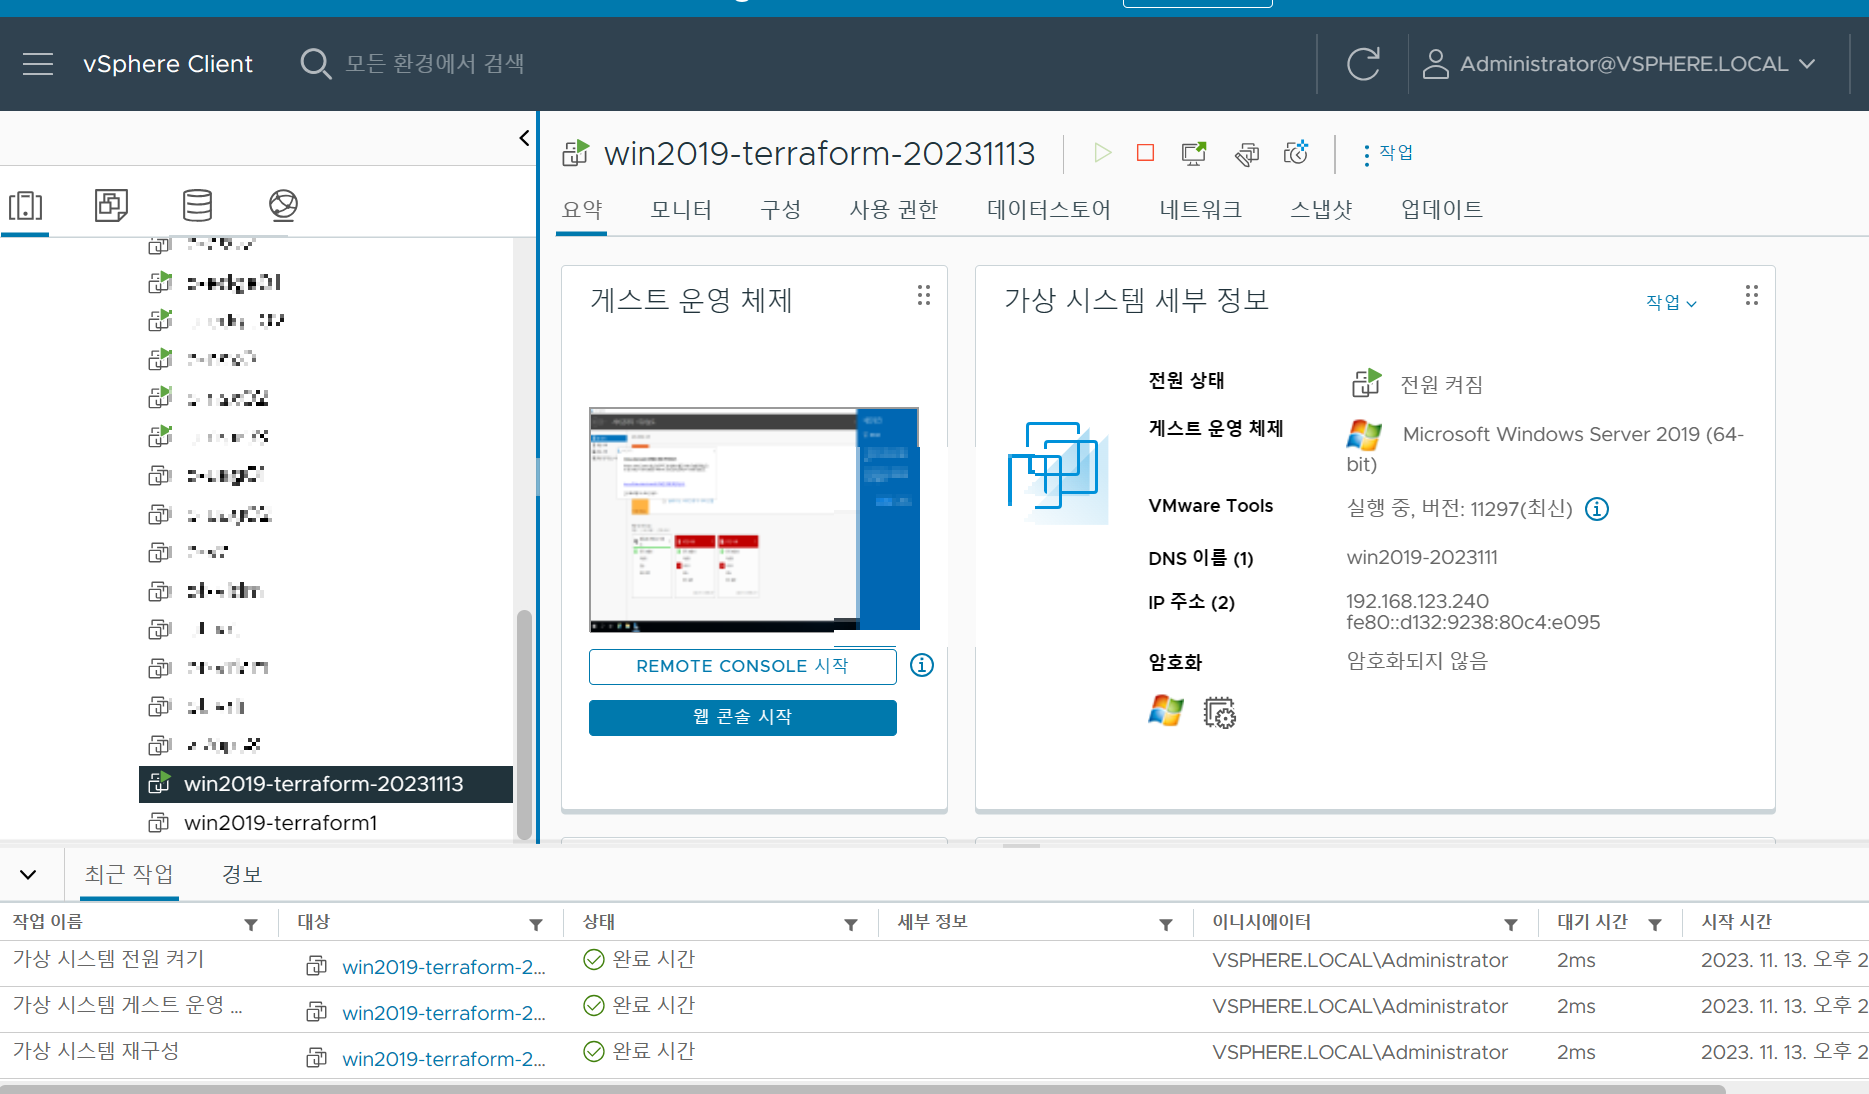
Task: Select the 모니터 tab
Action: point(681,209)
